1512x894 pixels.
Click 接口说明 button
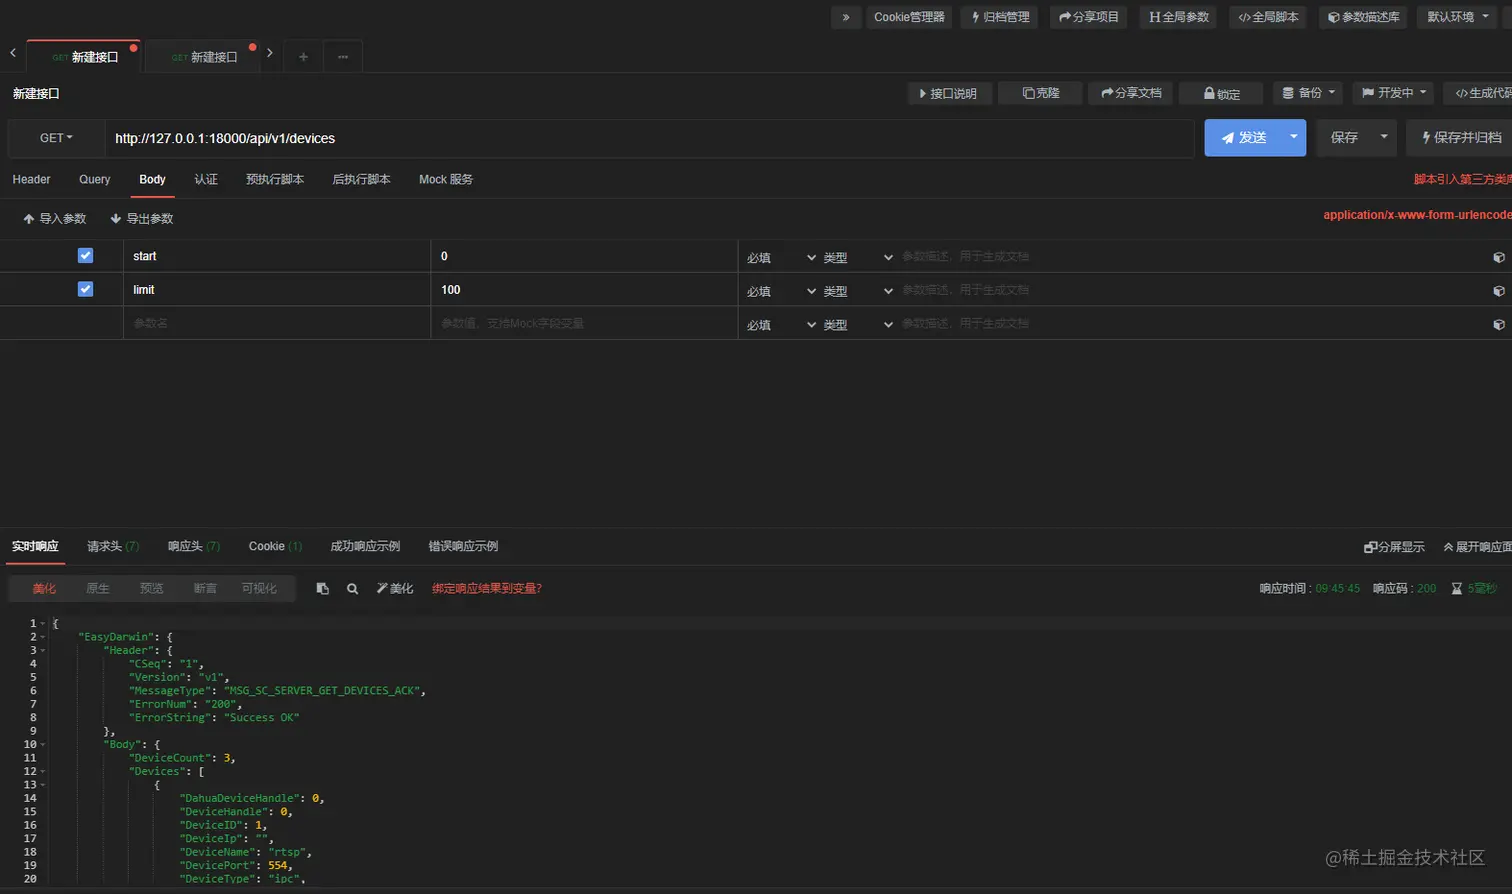(949, 93)
